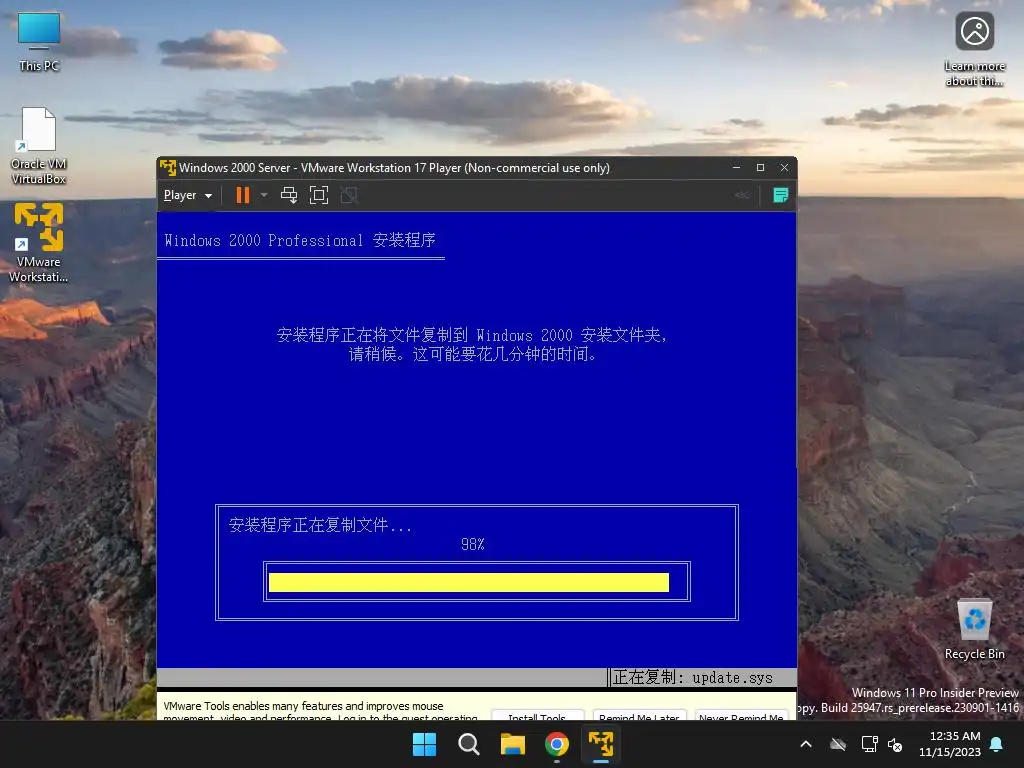Open Google Chrome from the taskbar
This screenshot has height=768, width=1024.
(x=557, y=744)
